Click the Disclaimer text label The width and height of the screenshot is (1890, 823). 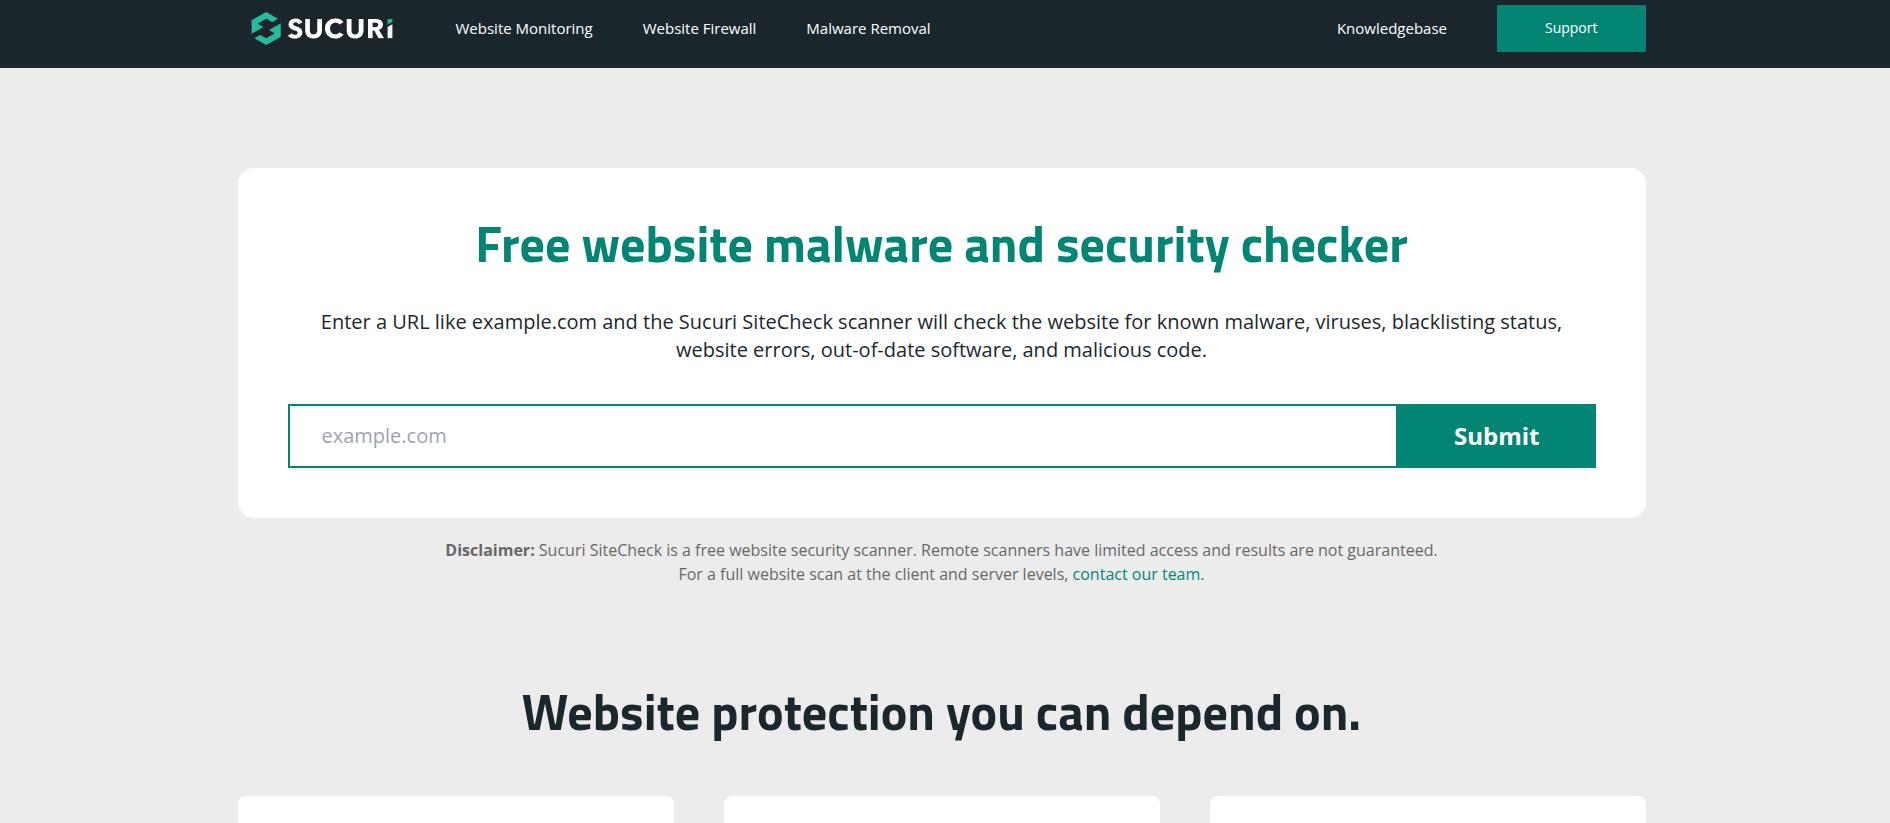click(x=490, y=551)
